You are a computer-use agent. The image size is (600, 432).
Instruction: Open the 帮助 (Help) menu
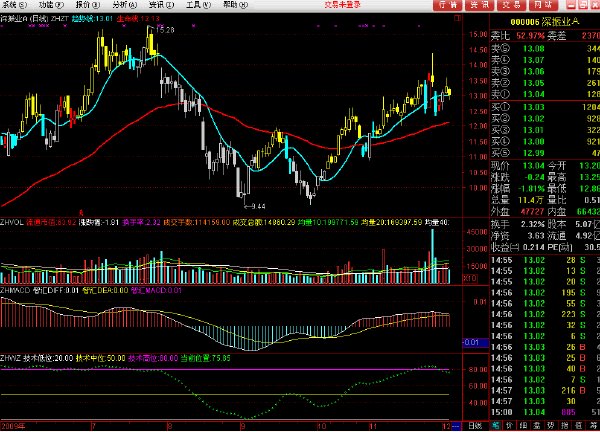[x=235, y=5]
